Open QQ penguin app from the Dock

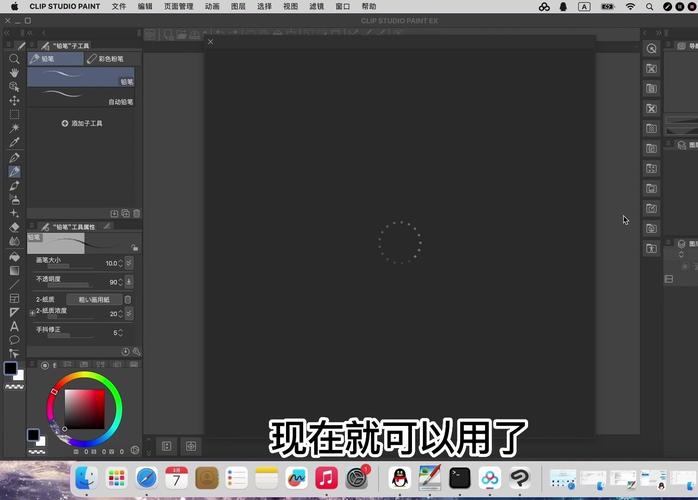[400, 478]
